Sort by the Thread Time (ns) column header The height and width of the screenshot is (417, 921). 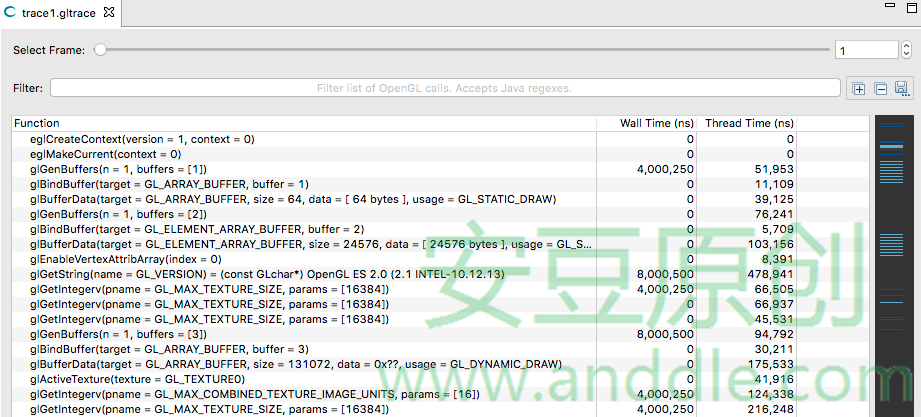click(x=747, y=123)
